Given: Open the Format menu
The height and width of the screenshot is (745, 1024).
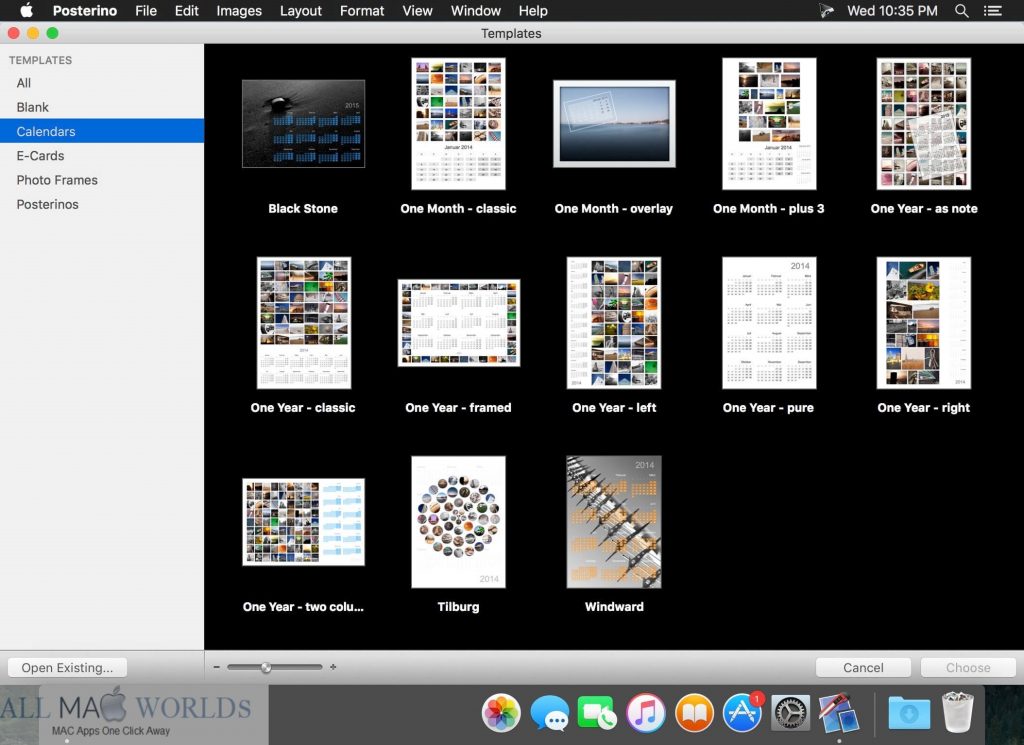Looking at the screenshot, I should click(362, 10).
